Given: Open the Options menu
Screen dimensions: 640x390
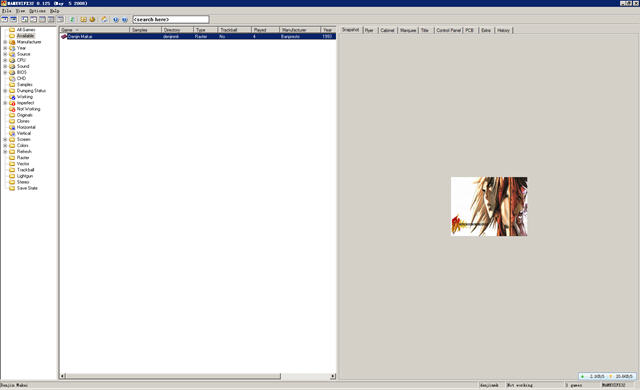Looking at the screenshot, I should click(x=37, y=11).
